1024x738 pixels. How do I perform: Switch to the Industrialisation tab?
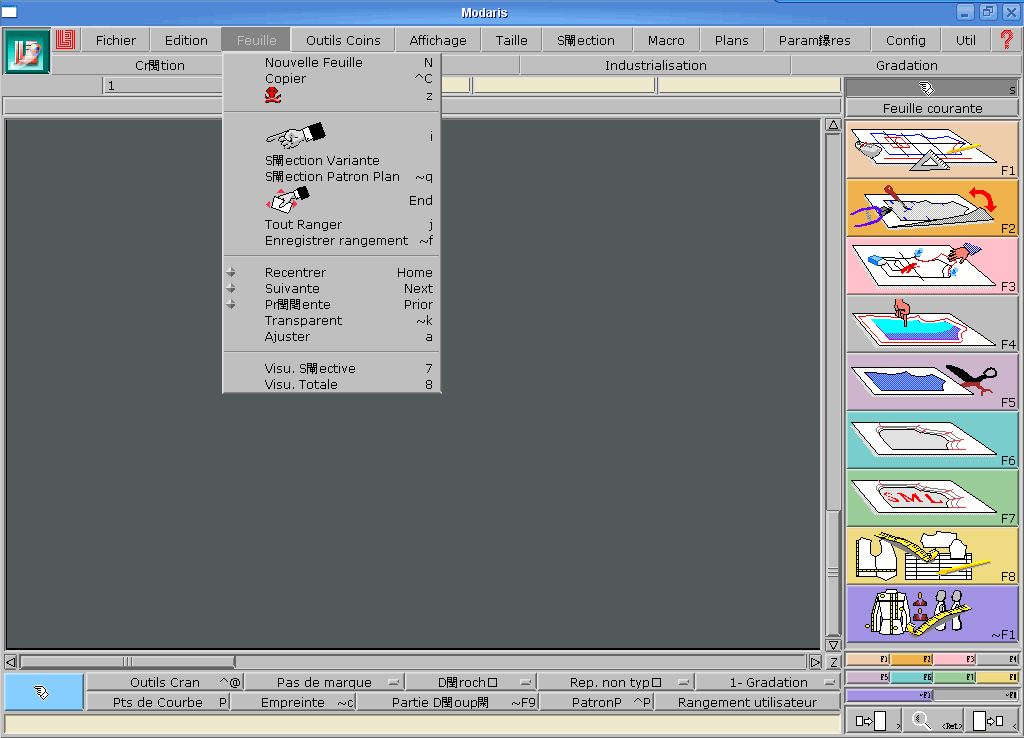point(656,65)
